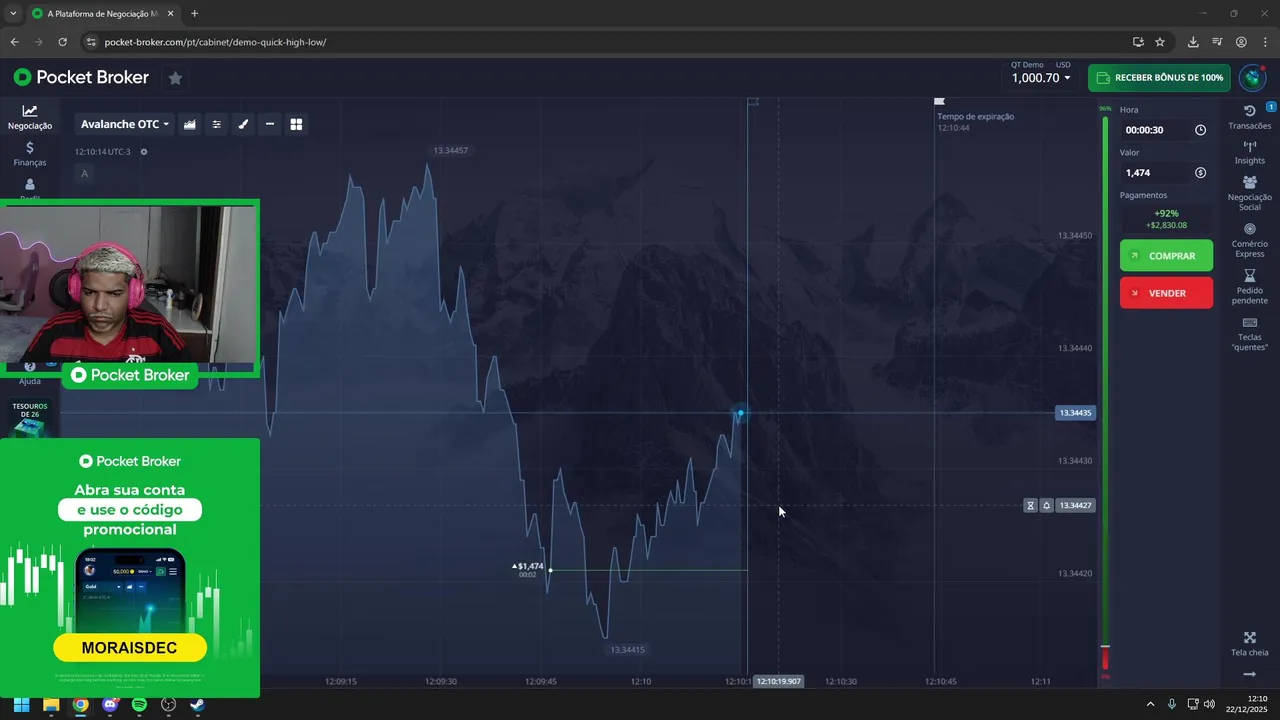Click the Valor amount input field
The height and width of the screenshot is (720, 1280).
point(1166,173)
